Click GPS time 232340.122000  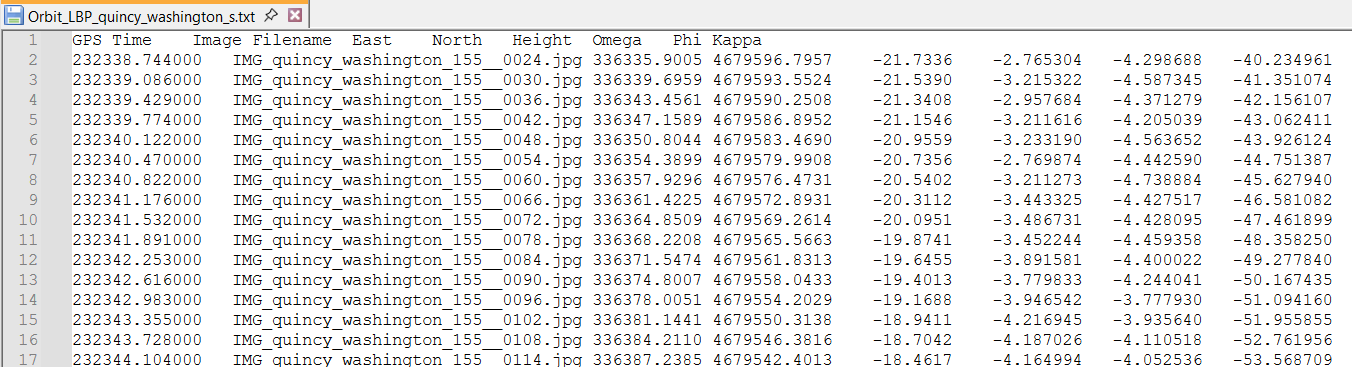(x=137, y=140)
